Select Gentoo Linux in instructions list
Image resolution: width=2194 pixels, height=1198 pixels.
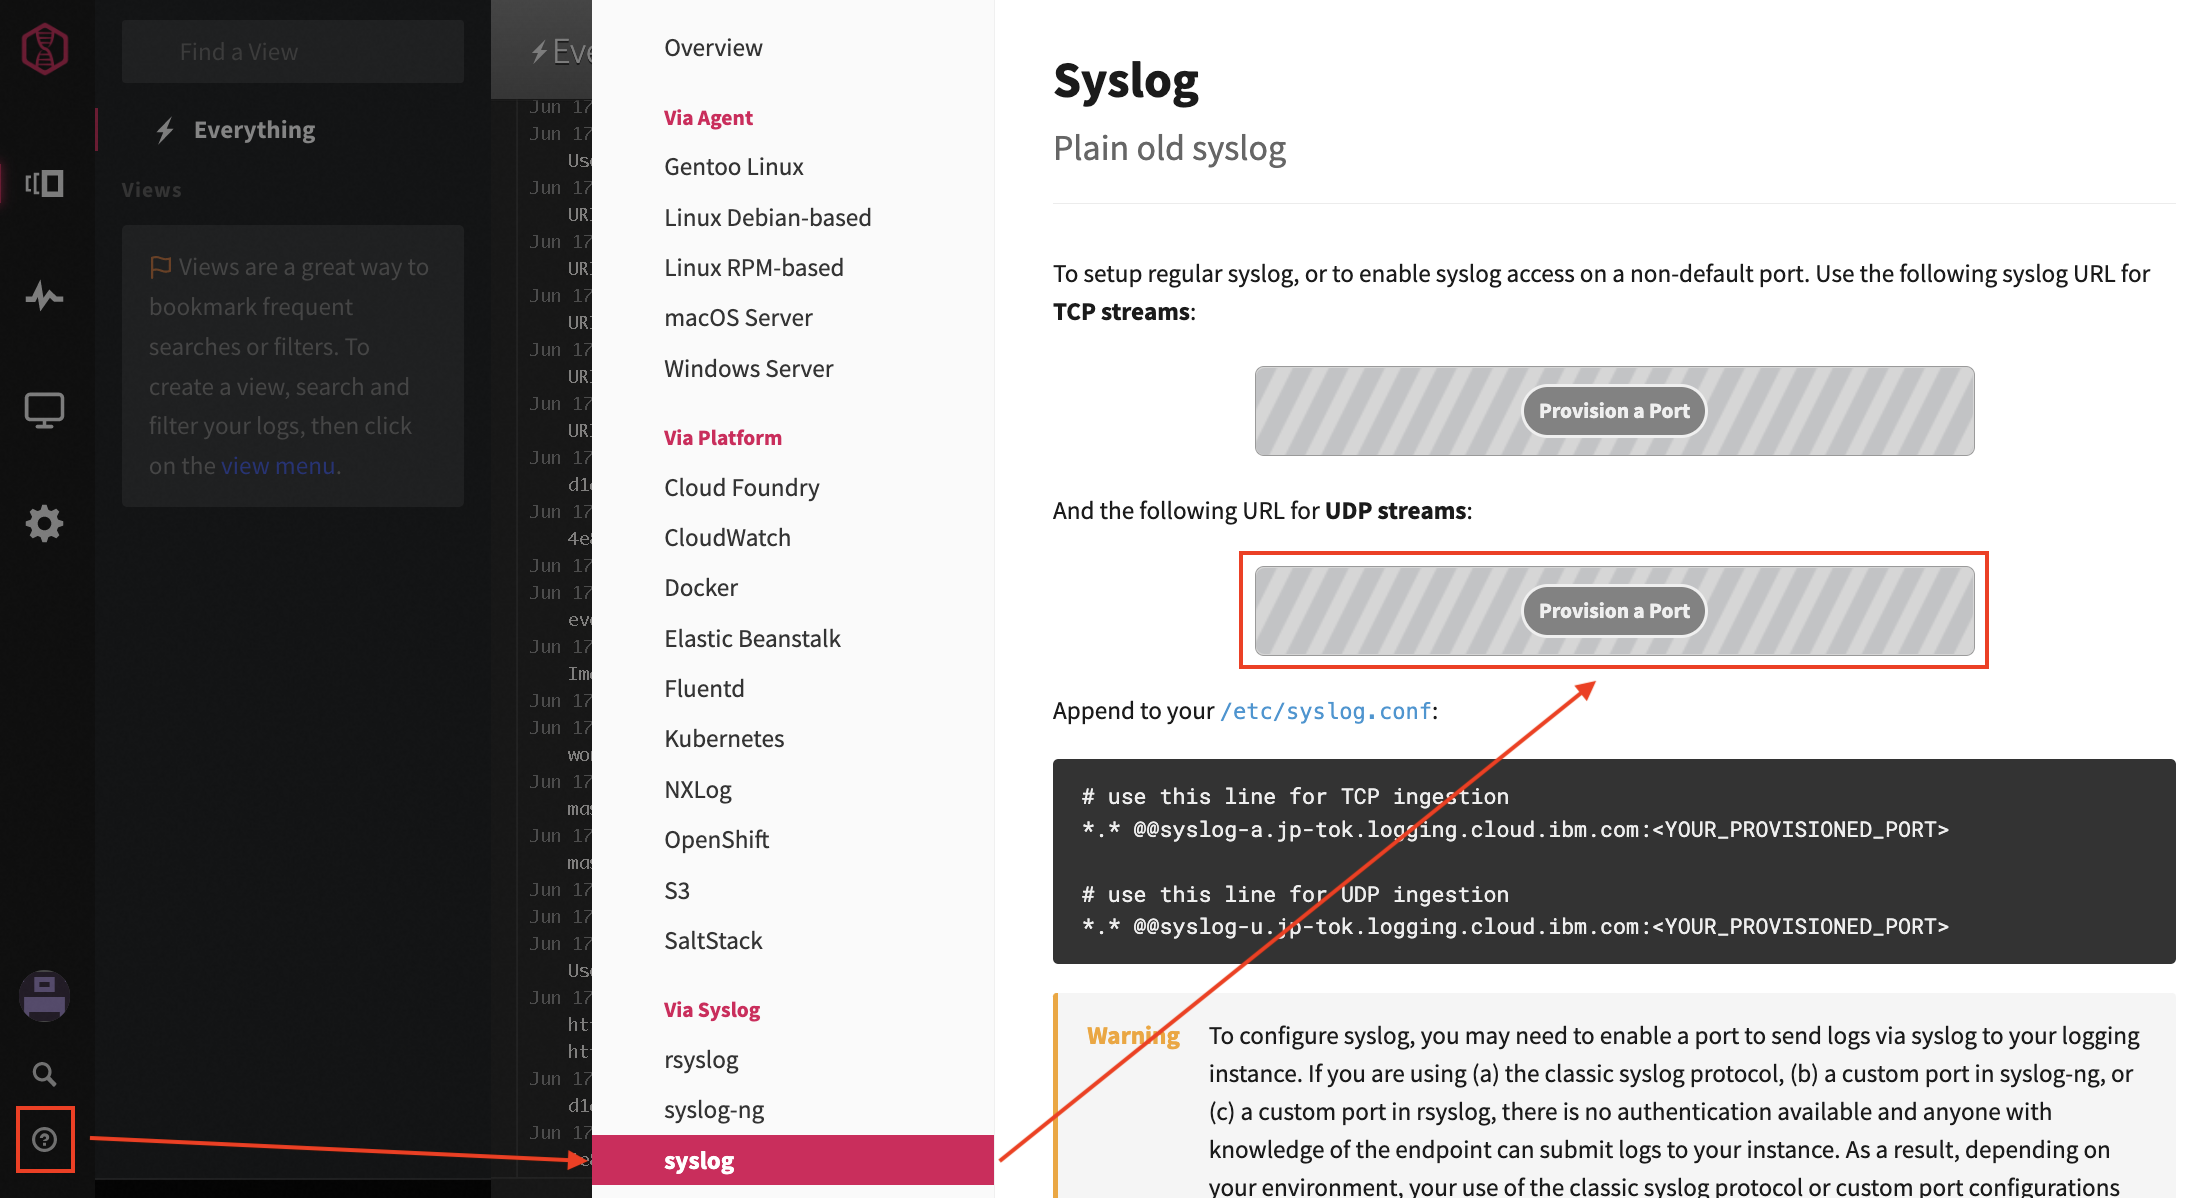[x=733, y=167]
